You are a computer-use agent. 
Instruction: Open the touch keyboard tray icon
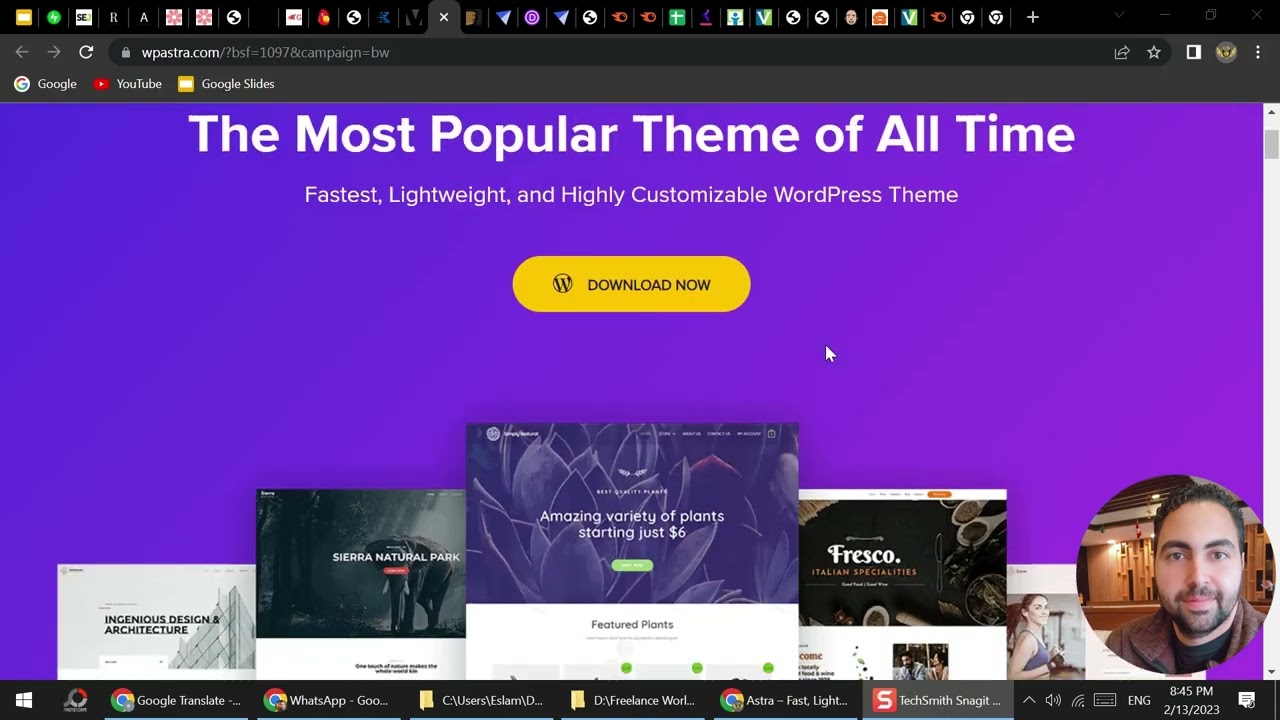[1105, 700]
